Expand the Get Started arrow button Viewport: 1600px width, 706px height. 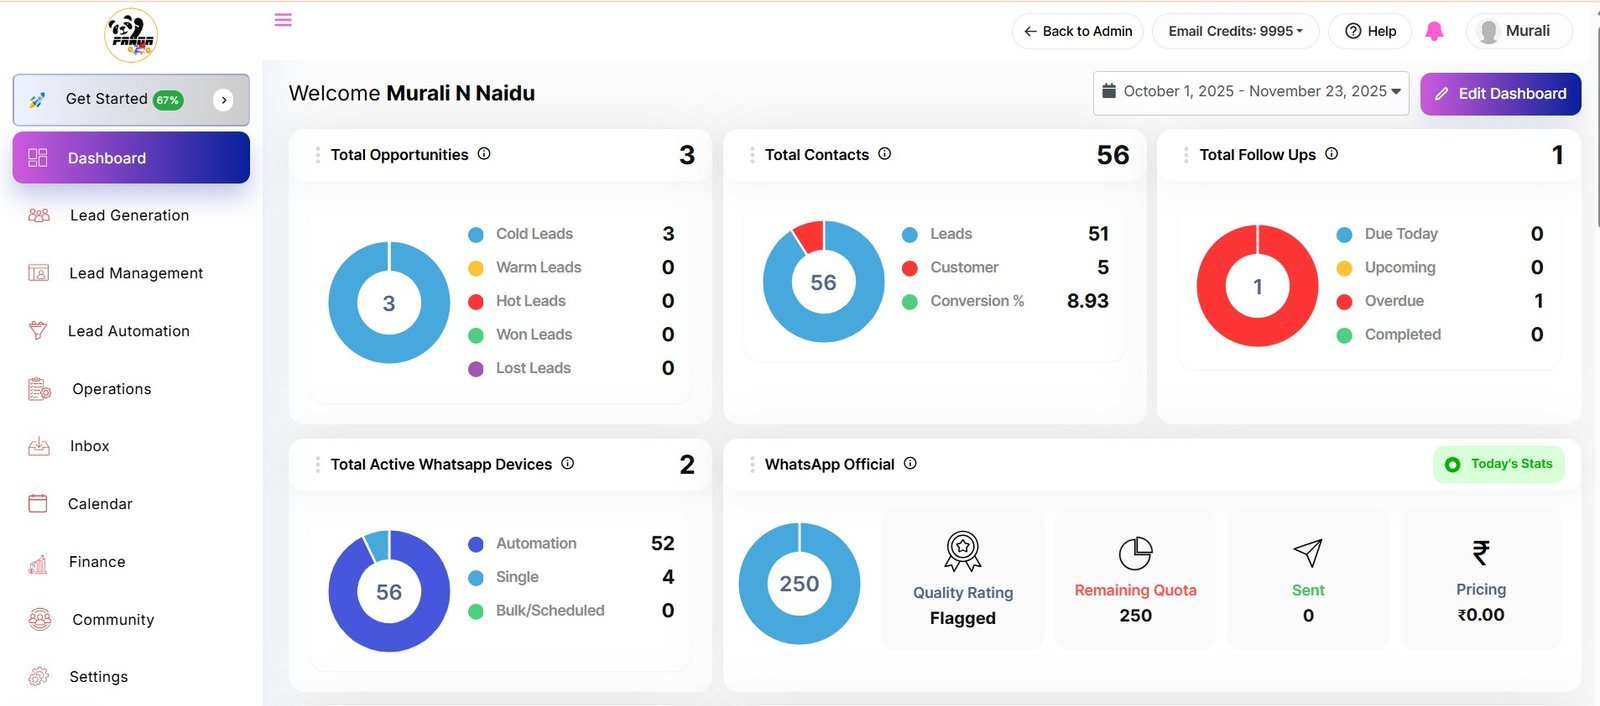point(224,100)
